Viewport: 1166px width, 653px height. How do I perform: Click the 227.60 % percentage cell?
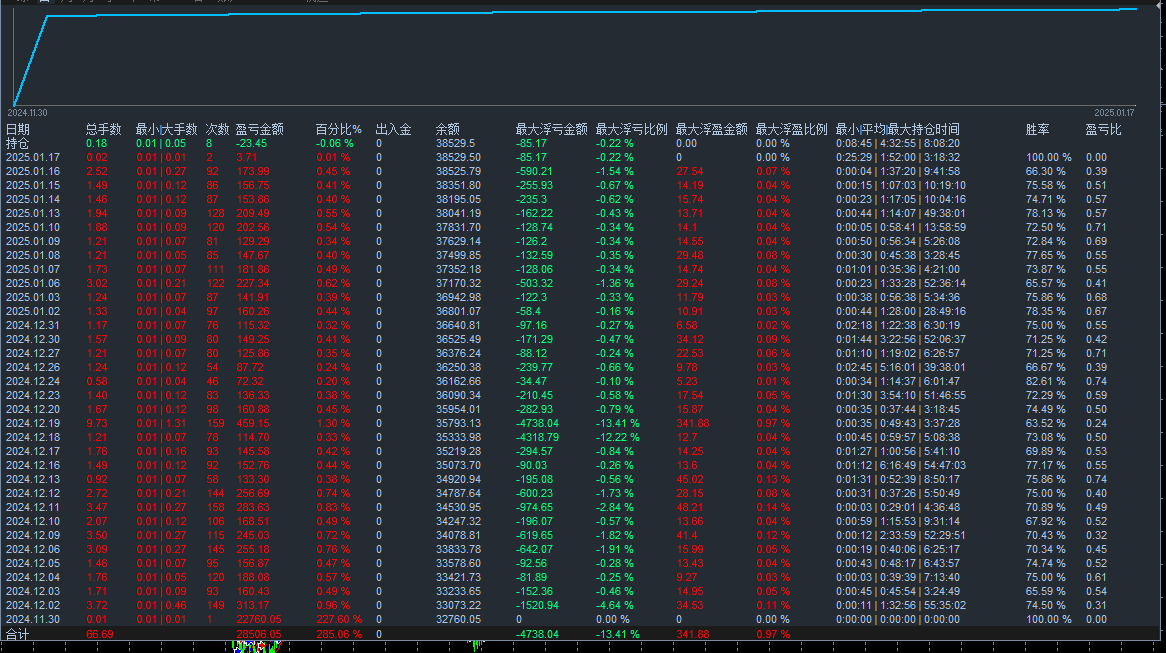(339, 620)
